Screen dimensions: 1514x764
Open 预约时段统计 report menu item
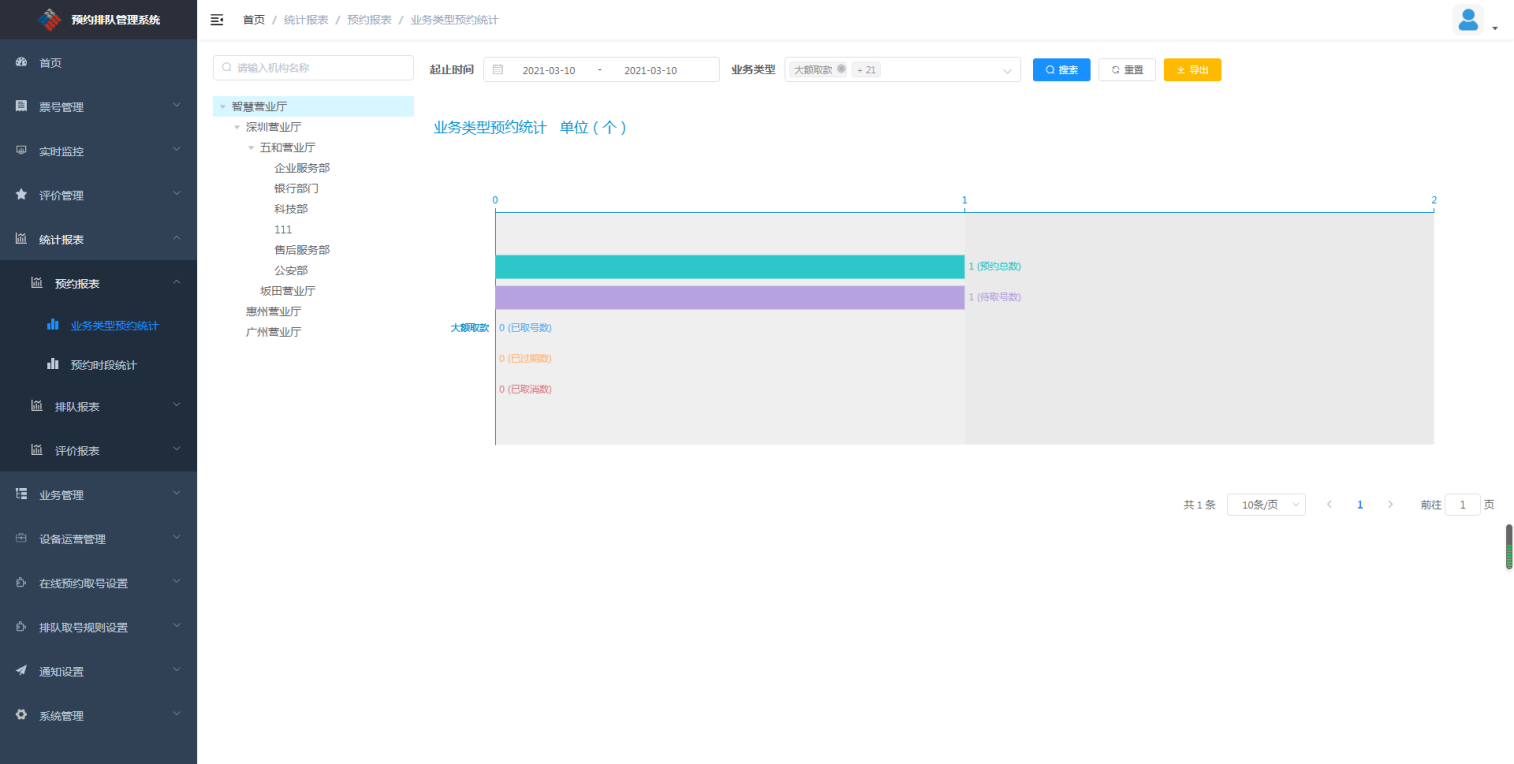click(103, 365)
